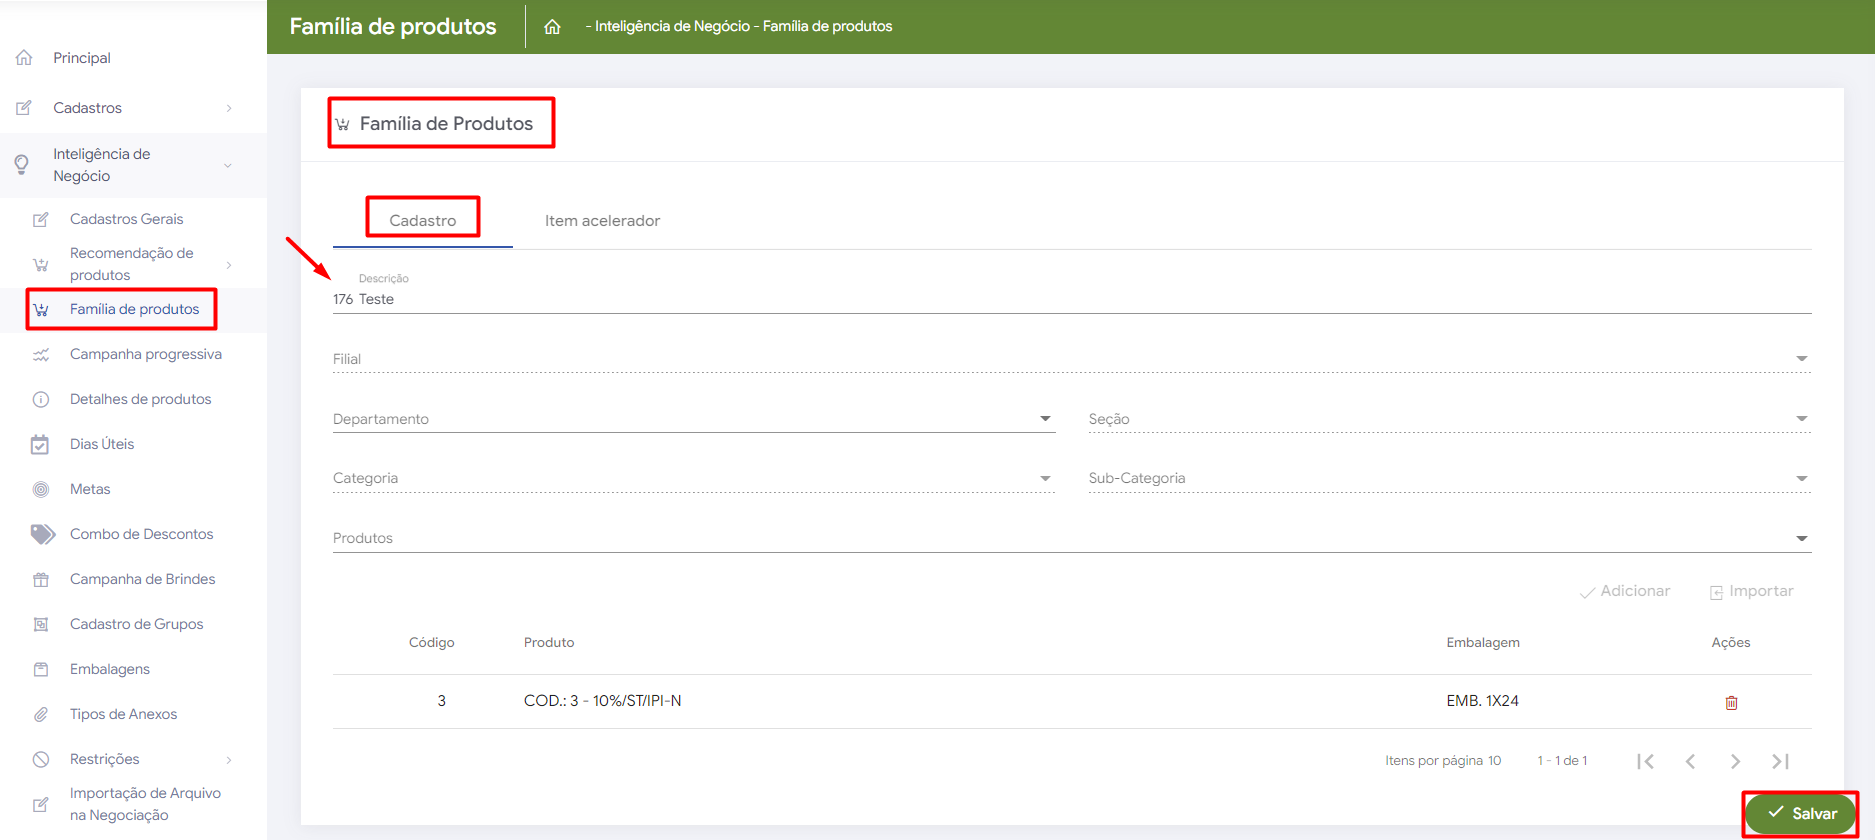
Task: Open Metas from the sidebar
Action: pos(90,489)
